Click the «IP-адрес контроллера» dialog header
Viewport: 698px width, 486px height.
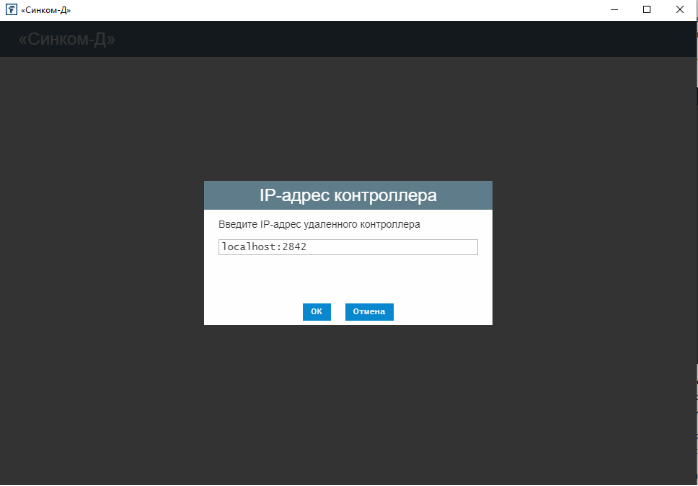coord(347,195)
